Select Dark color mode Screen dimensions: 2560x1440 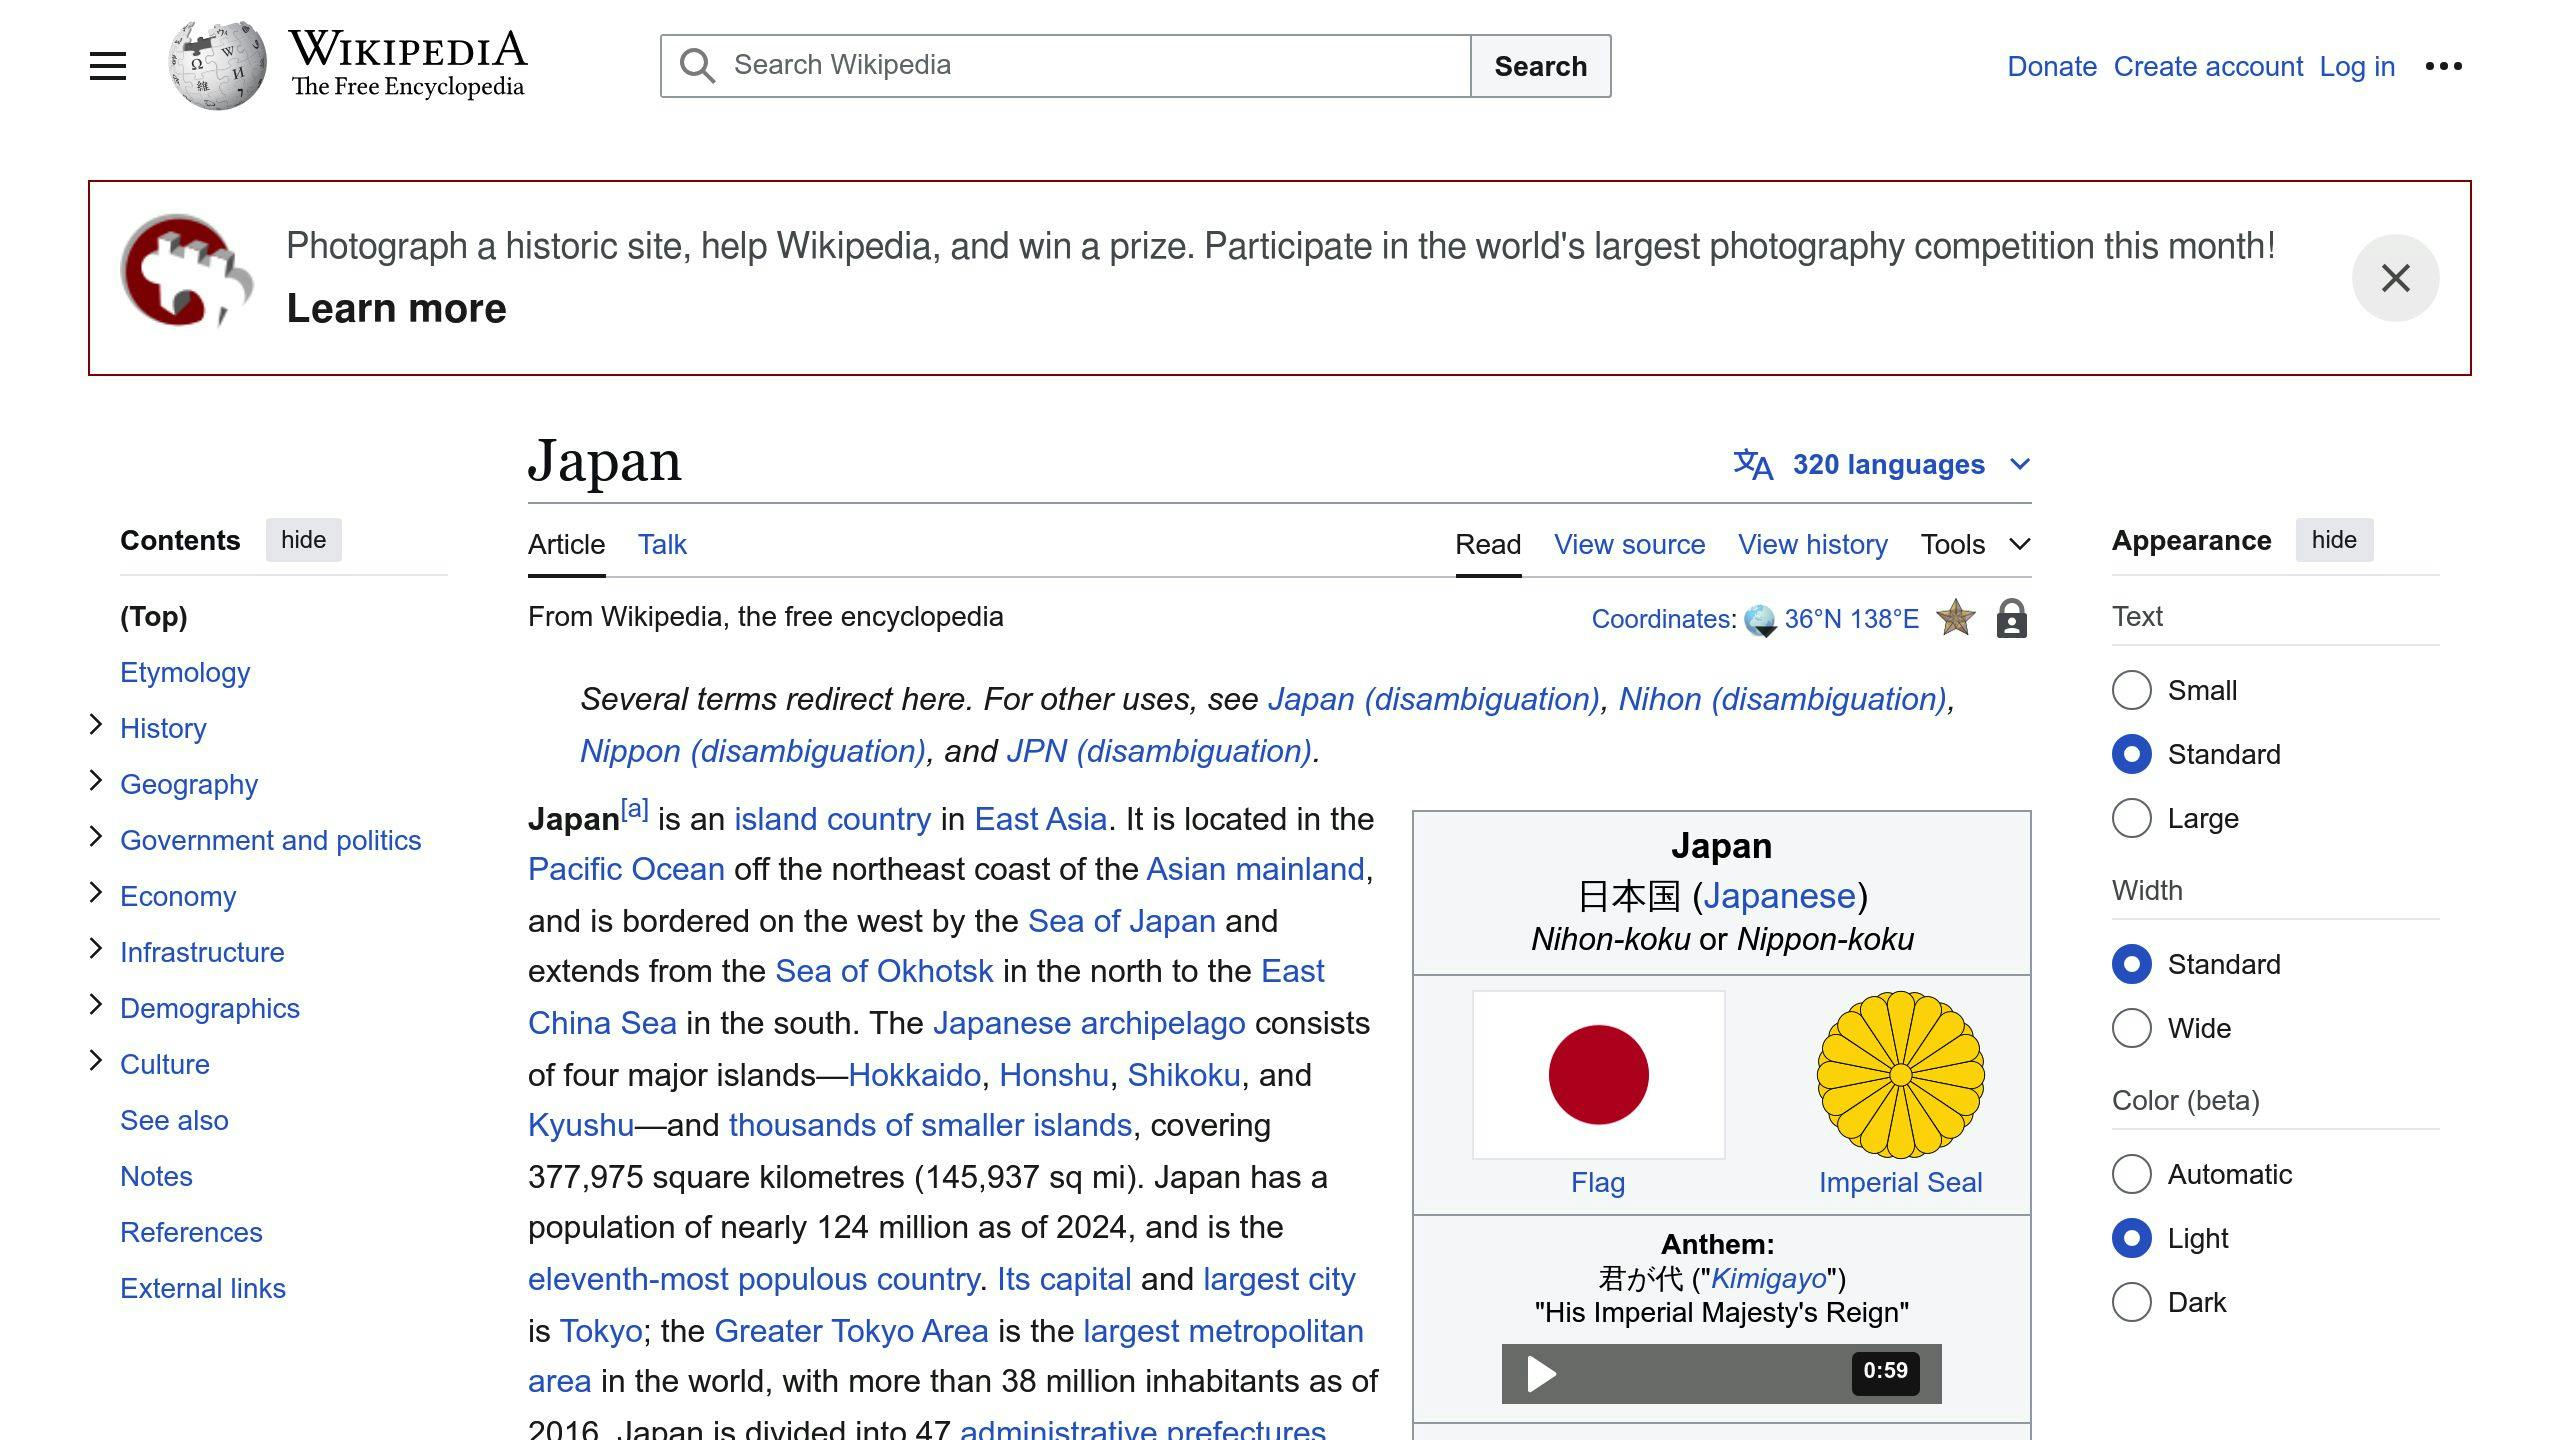tap(2131, 1302)
